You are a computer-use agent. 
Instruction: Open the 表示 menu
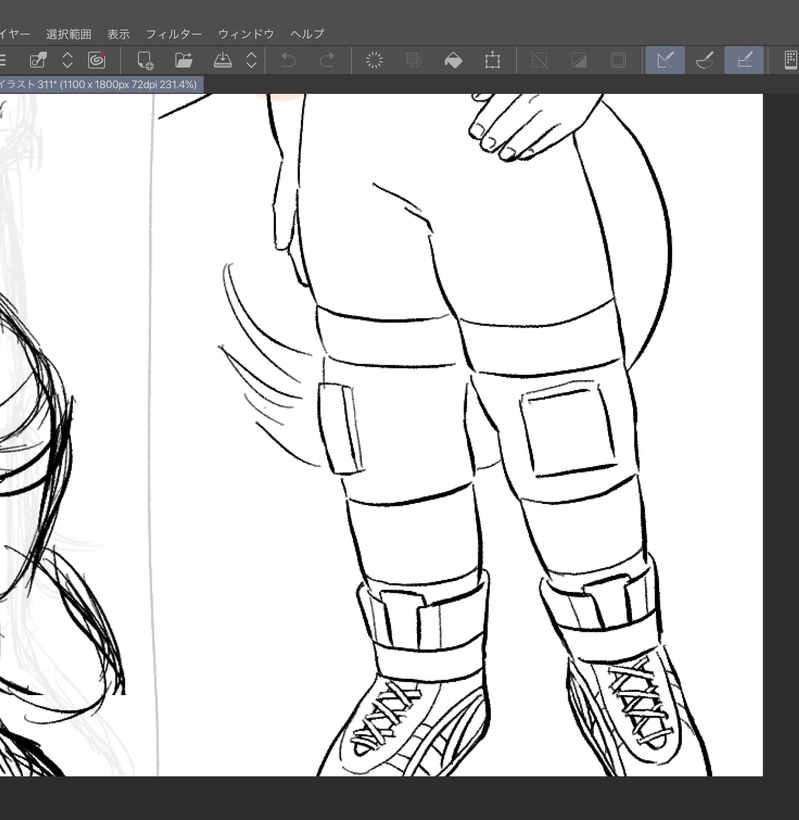tap(119, 34)
